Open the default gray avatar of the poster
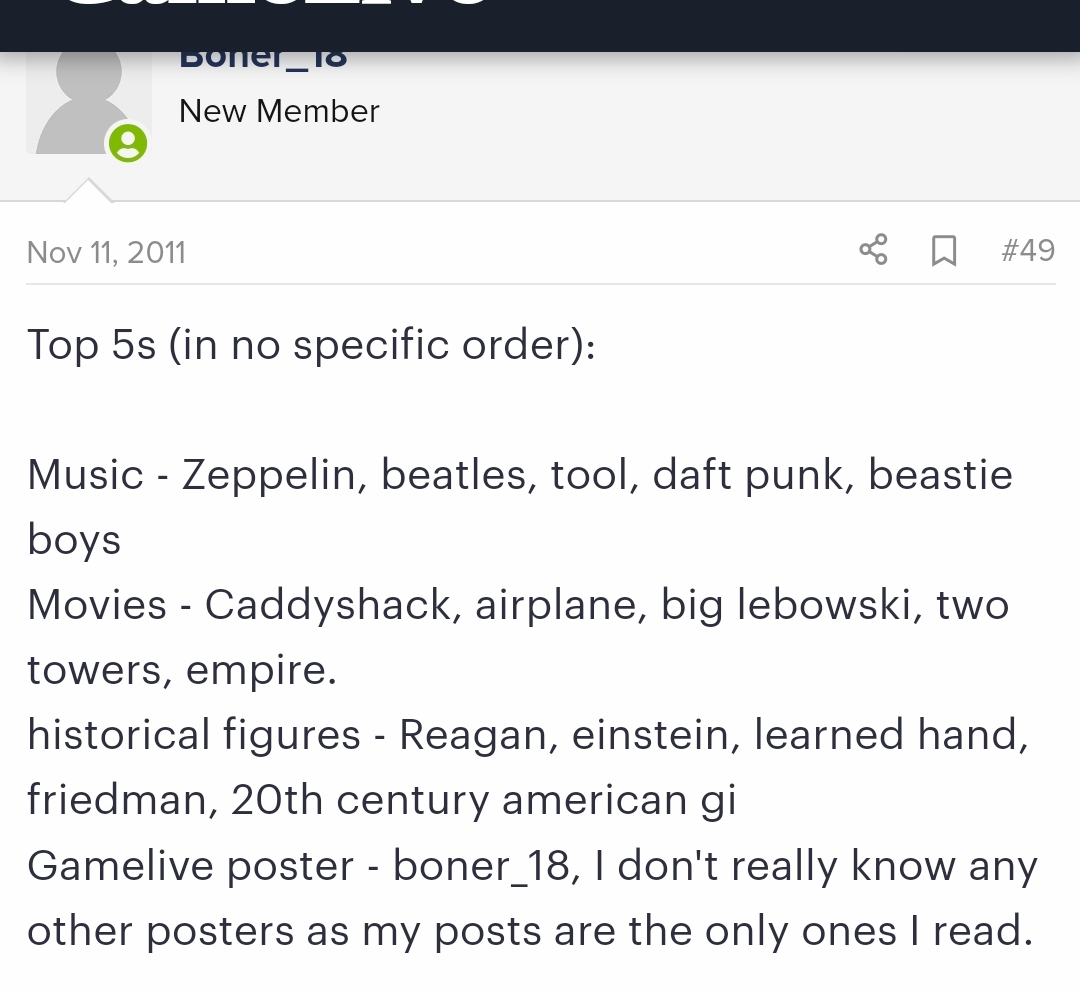 pyautogui.click(x=89, y=103)
